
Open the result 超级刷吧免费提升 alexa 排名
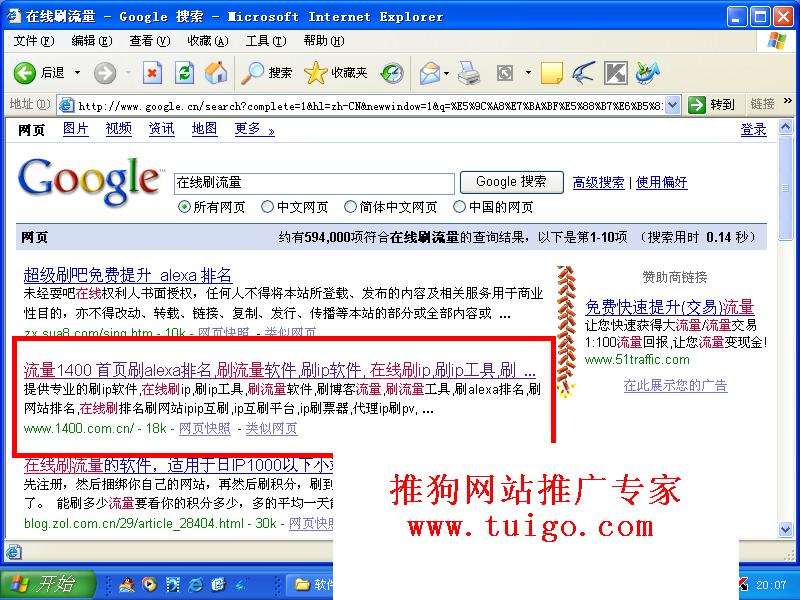tap(128, 276)
